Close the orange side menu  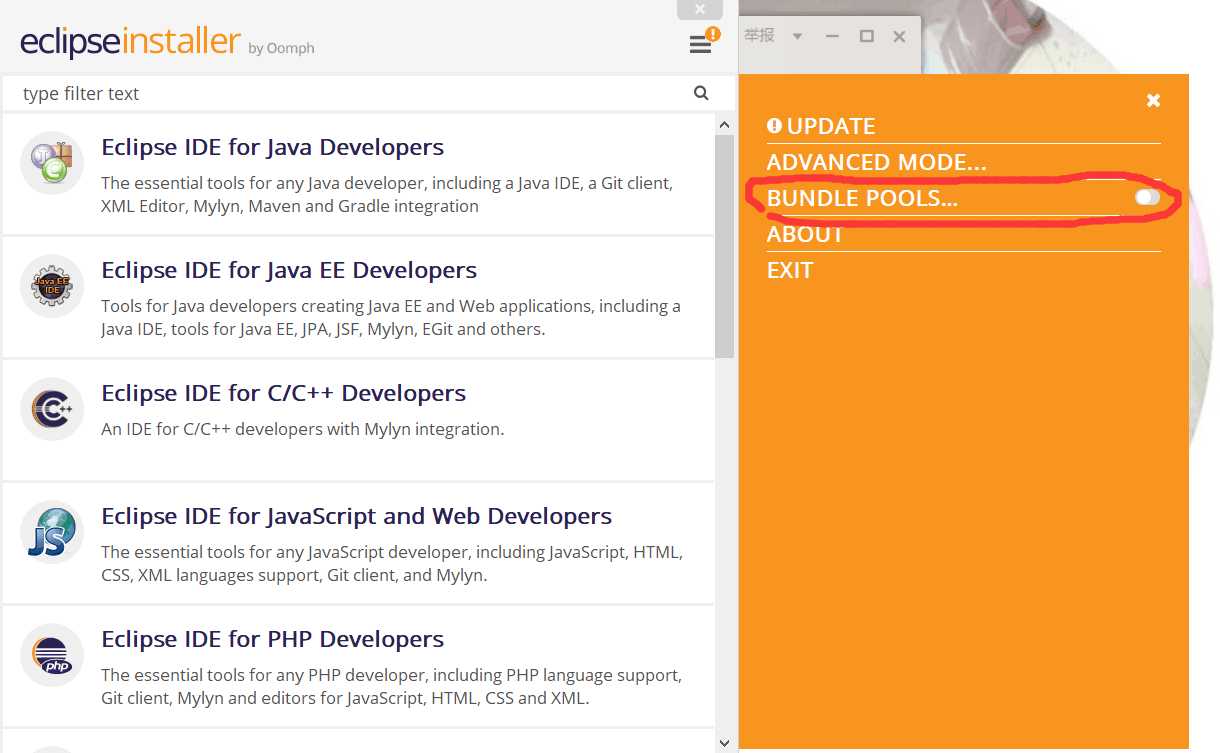point(1153,100)
